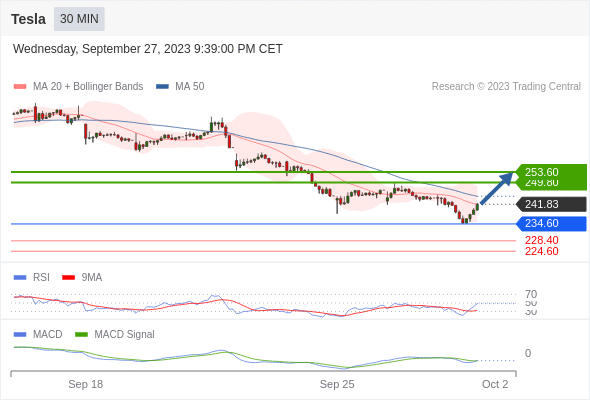Click the MACD Signal legend label
Screen dimensions: 590x400
[125, 335]
